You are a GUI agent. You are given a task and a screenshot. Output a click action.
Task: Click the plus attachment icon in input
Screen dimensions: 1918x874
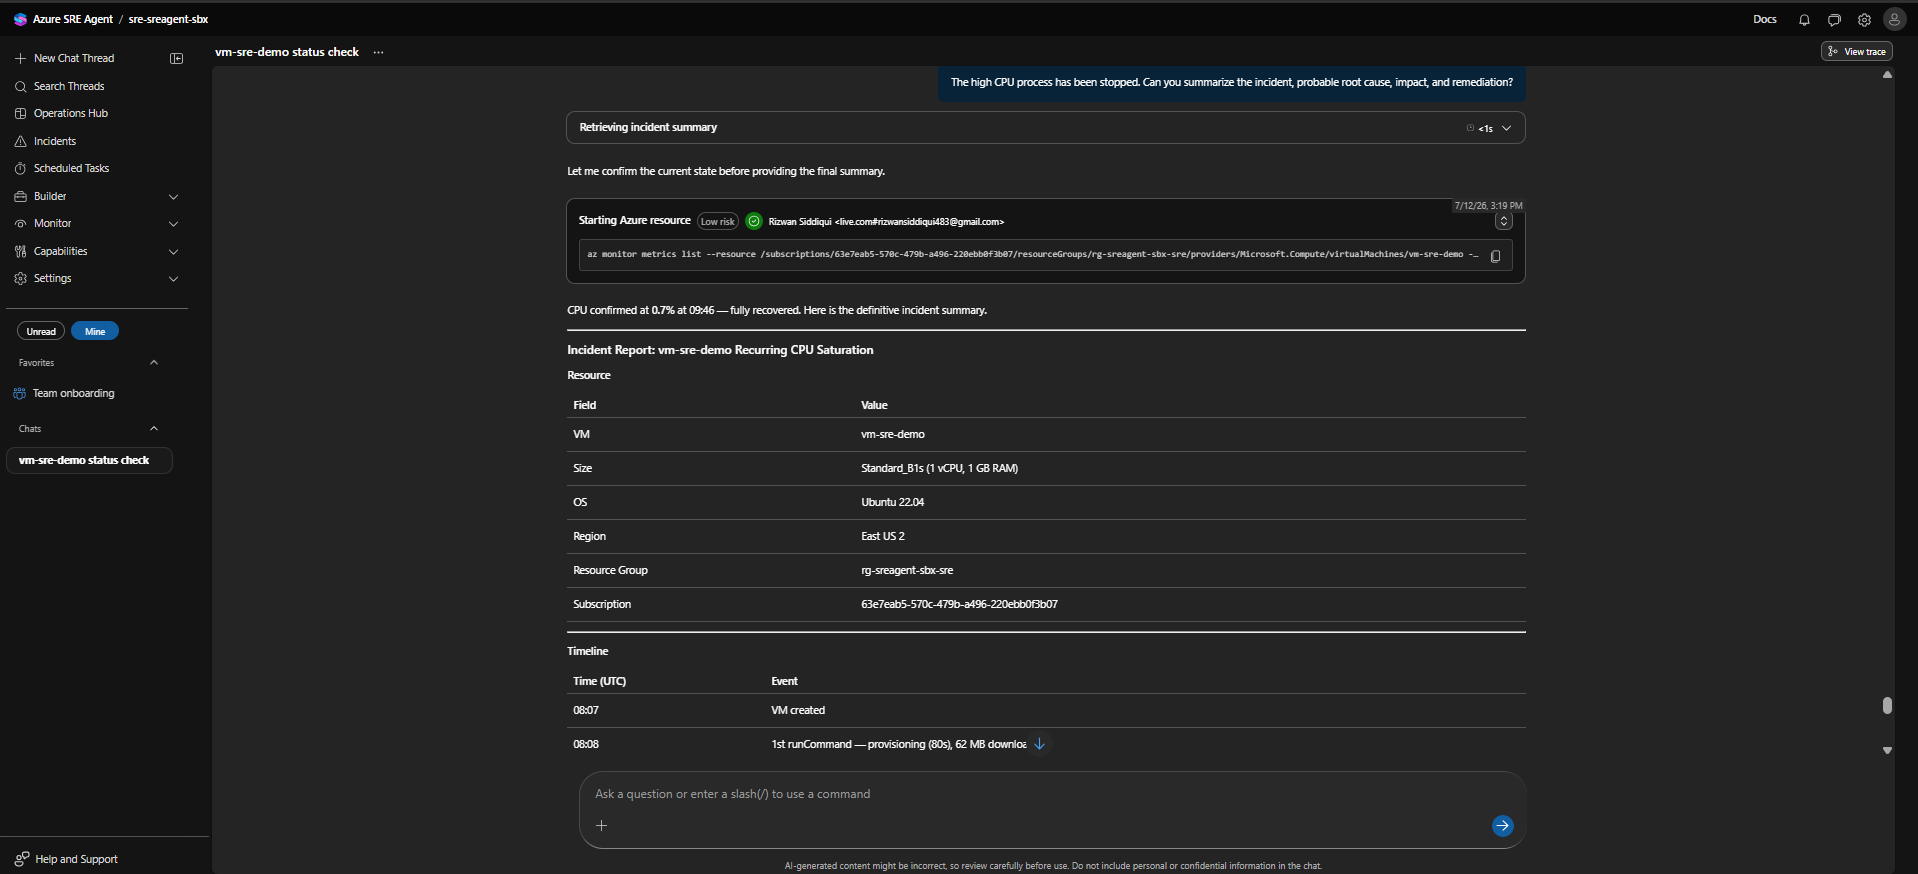[601, 826]
